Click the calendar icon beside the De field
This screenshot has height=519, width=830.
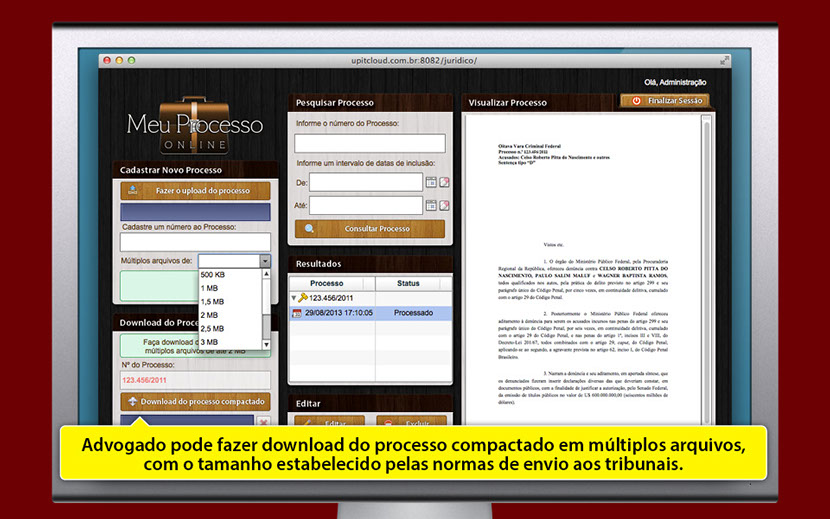coord(431,182)
